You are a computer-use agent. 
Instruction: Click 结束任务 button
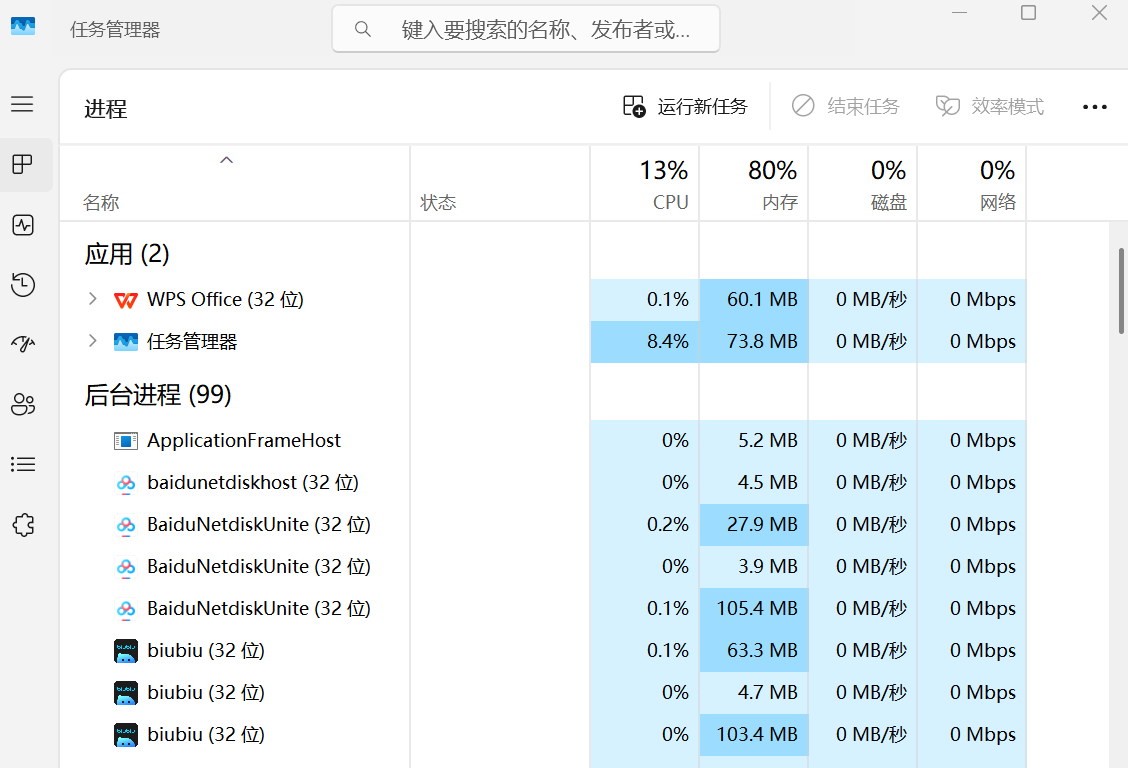tap(845, 106)
